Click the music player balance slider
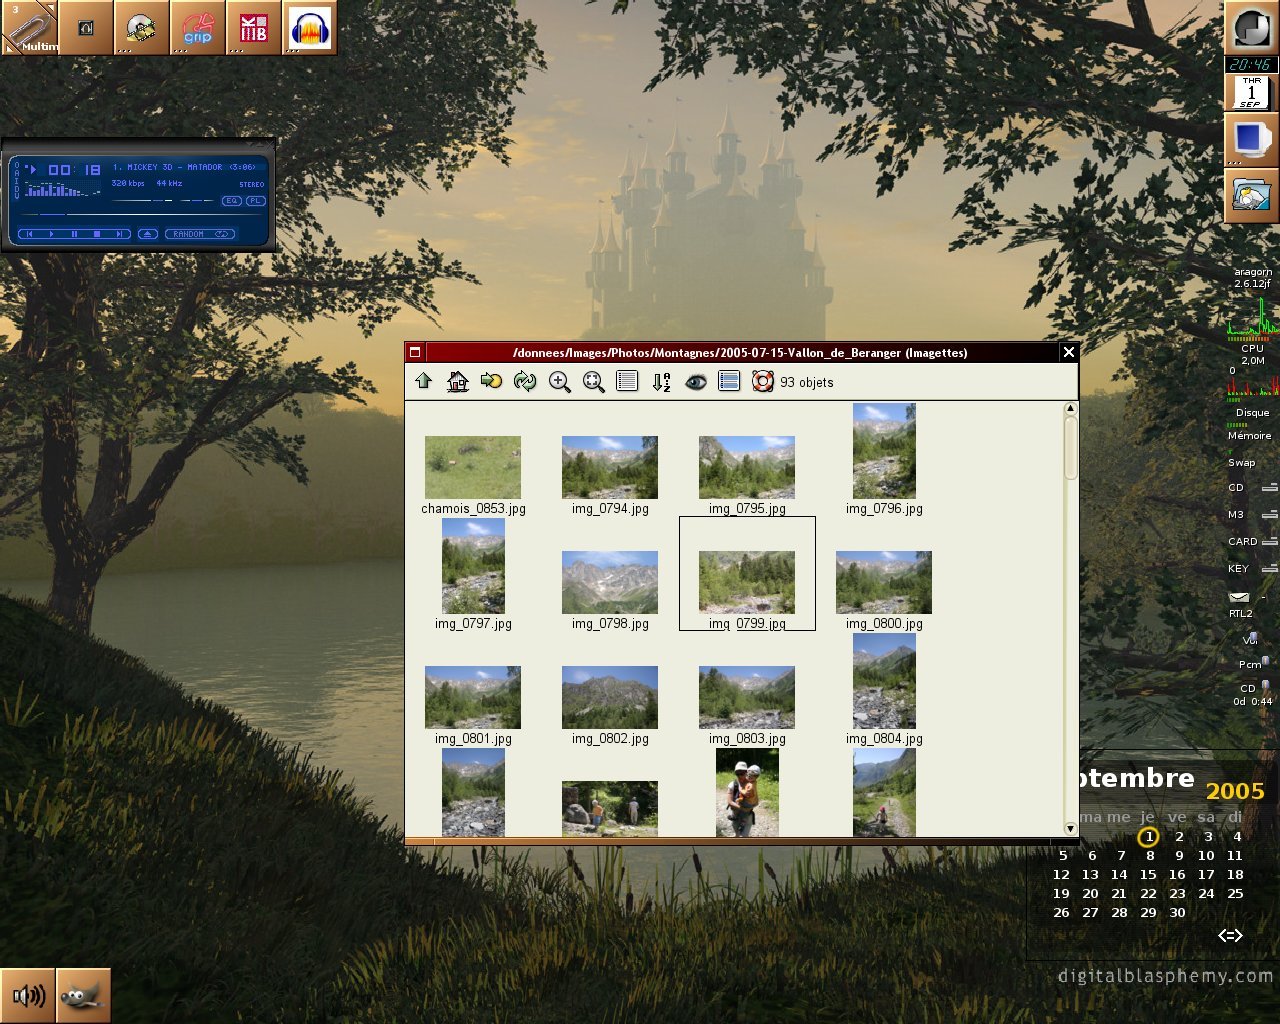This screenshot has height=1024, width=1280. tap(197, 200)
